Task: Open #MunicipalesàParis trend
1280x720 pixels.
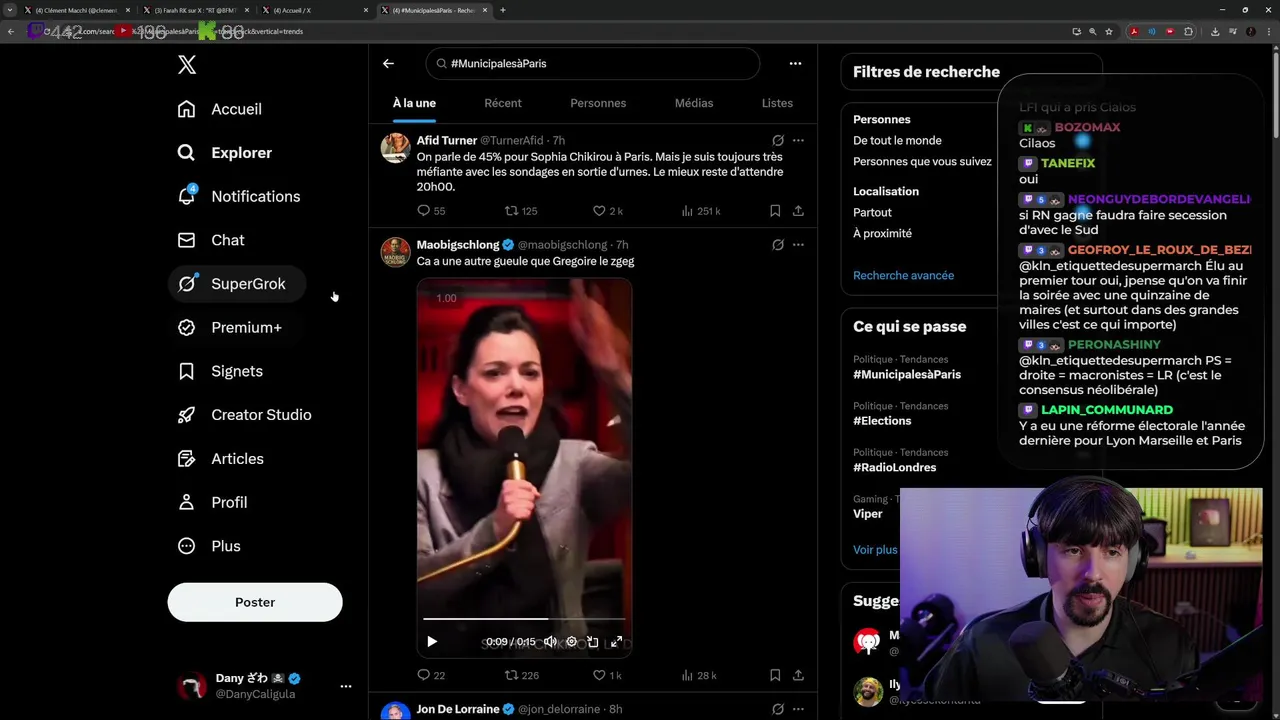Action: click(x=907, y=374)
